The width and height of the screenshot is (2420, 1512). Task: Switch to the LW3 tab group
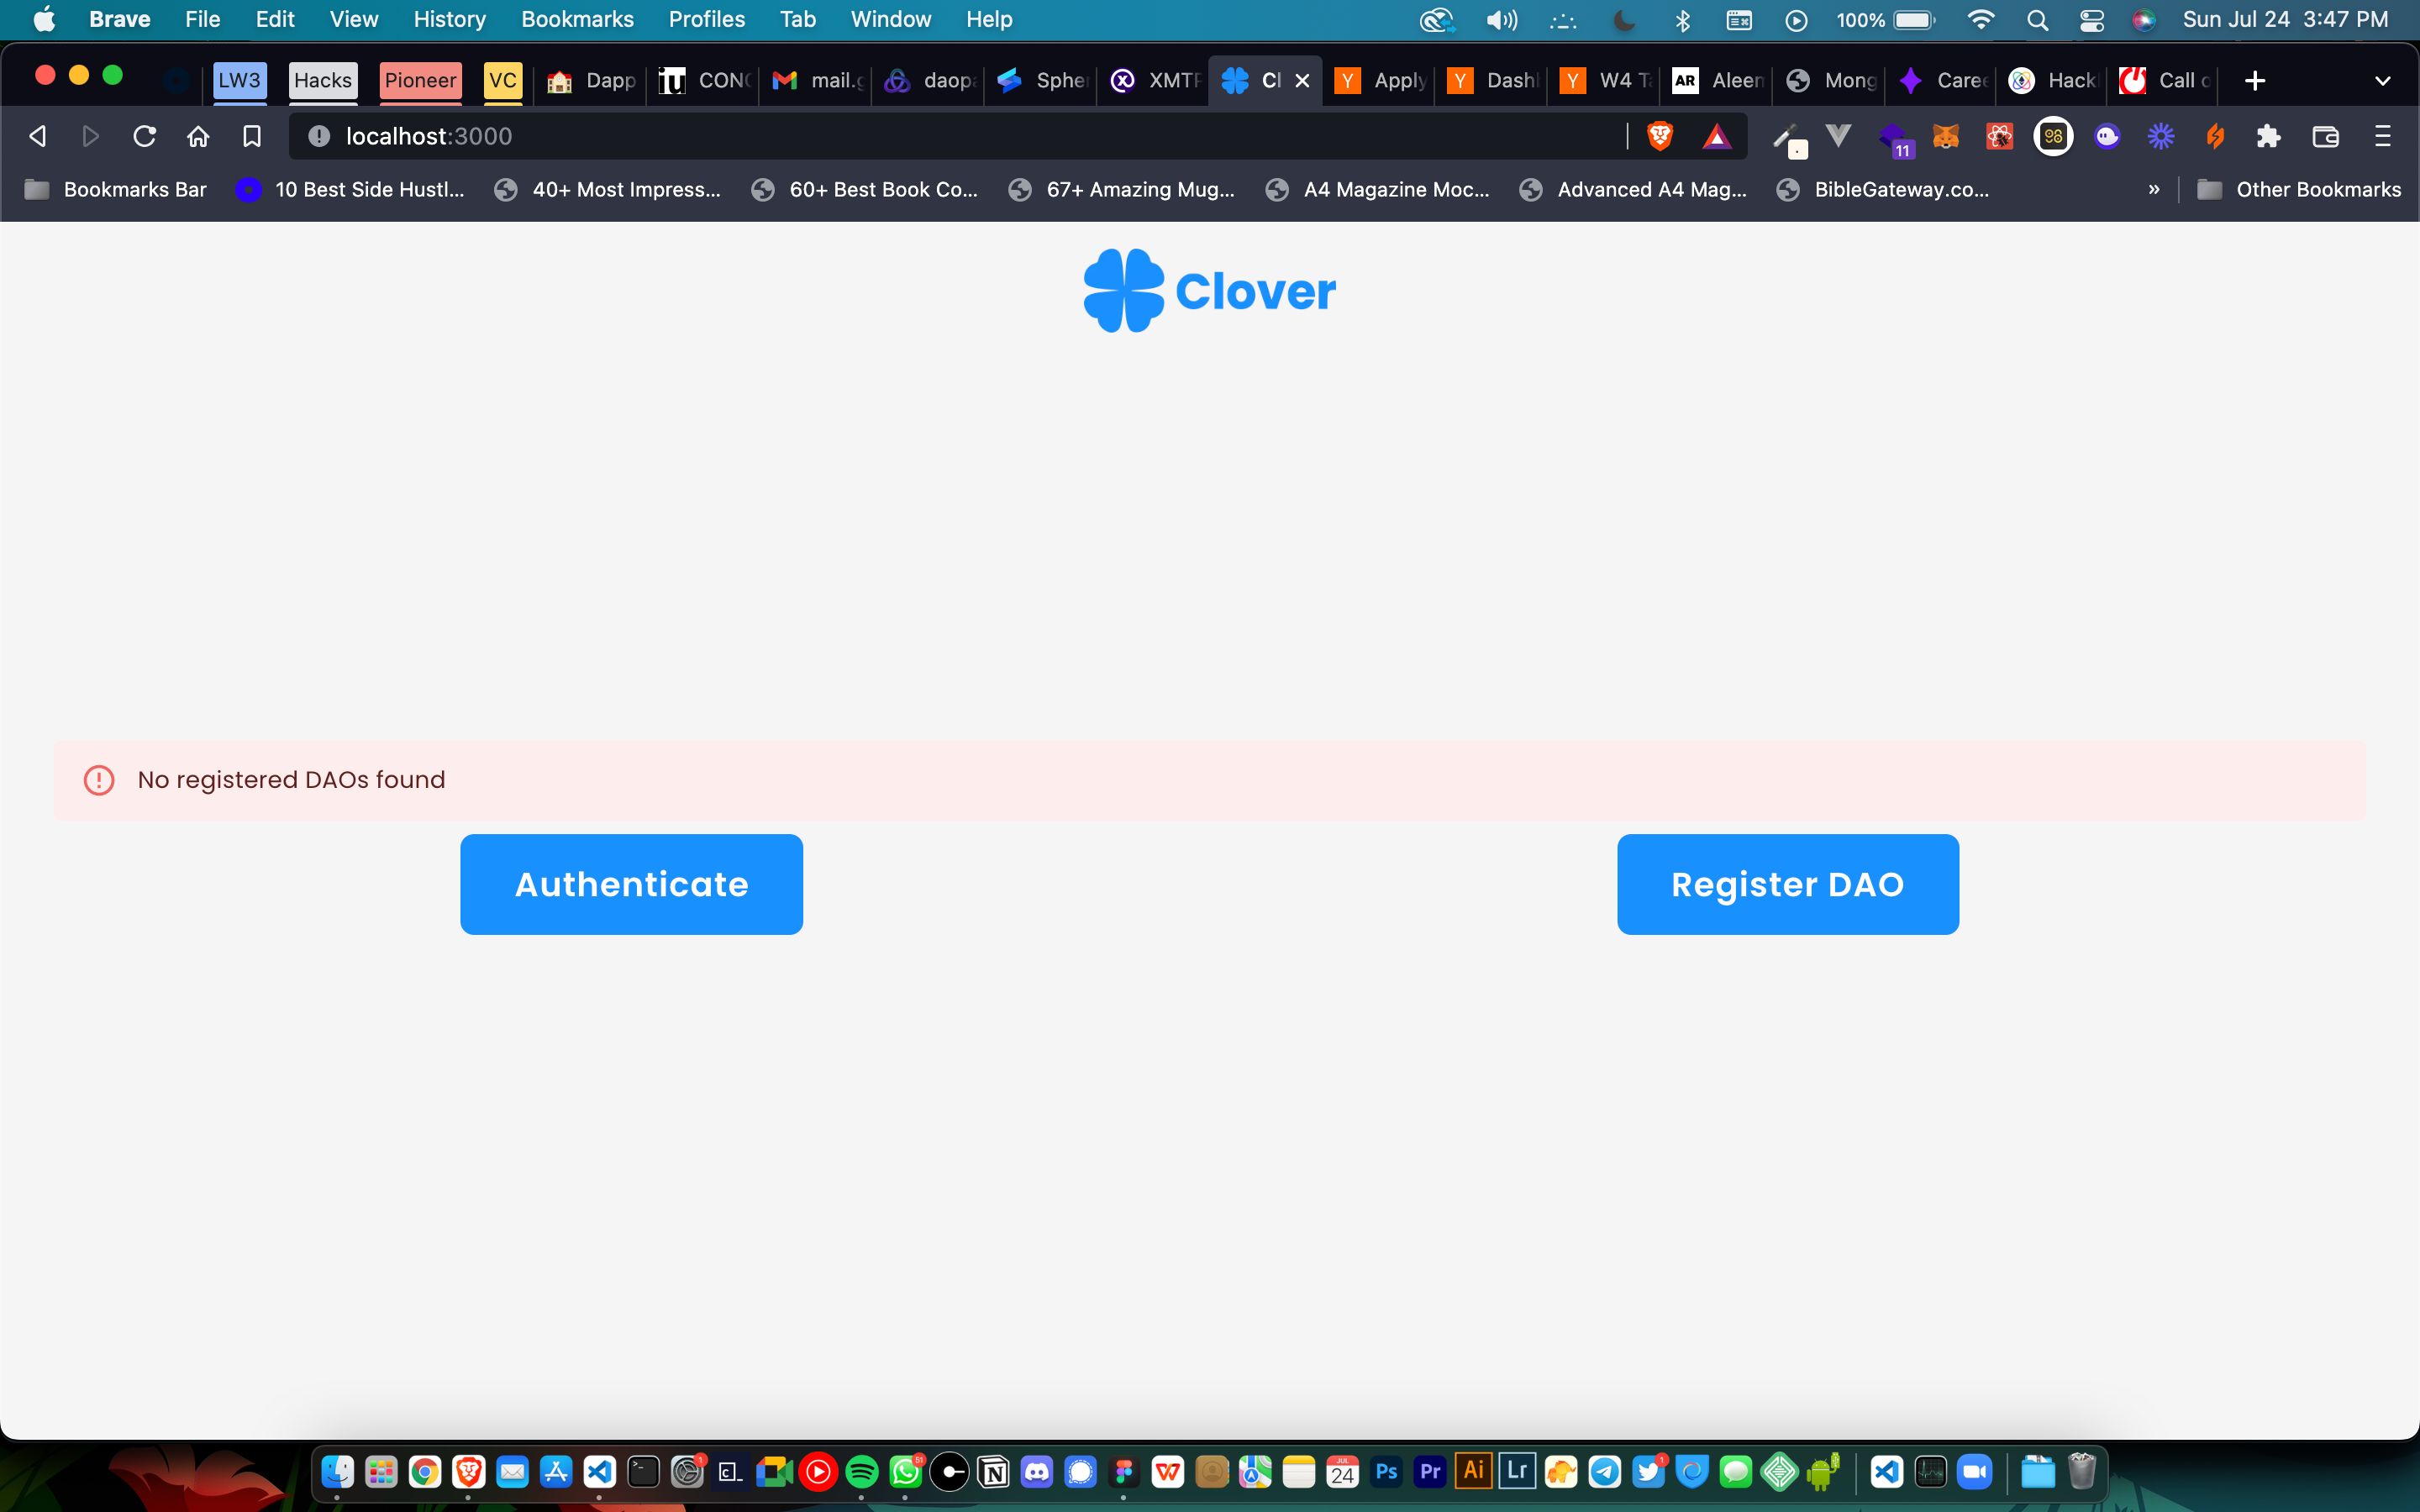click(x=239, y=80)
